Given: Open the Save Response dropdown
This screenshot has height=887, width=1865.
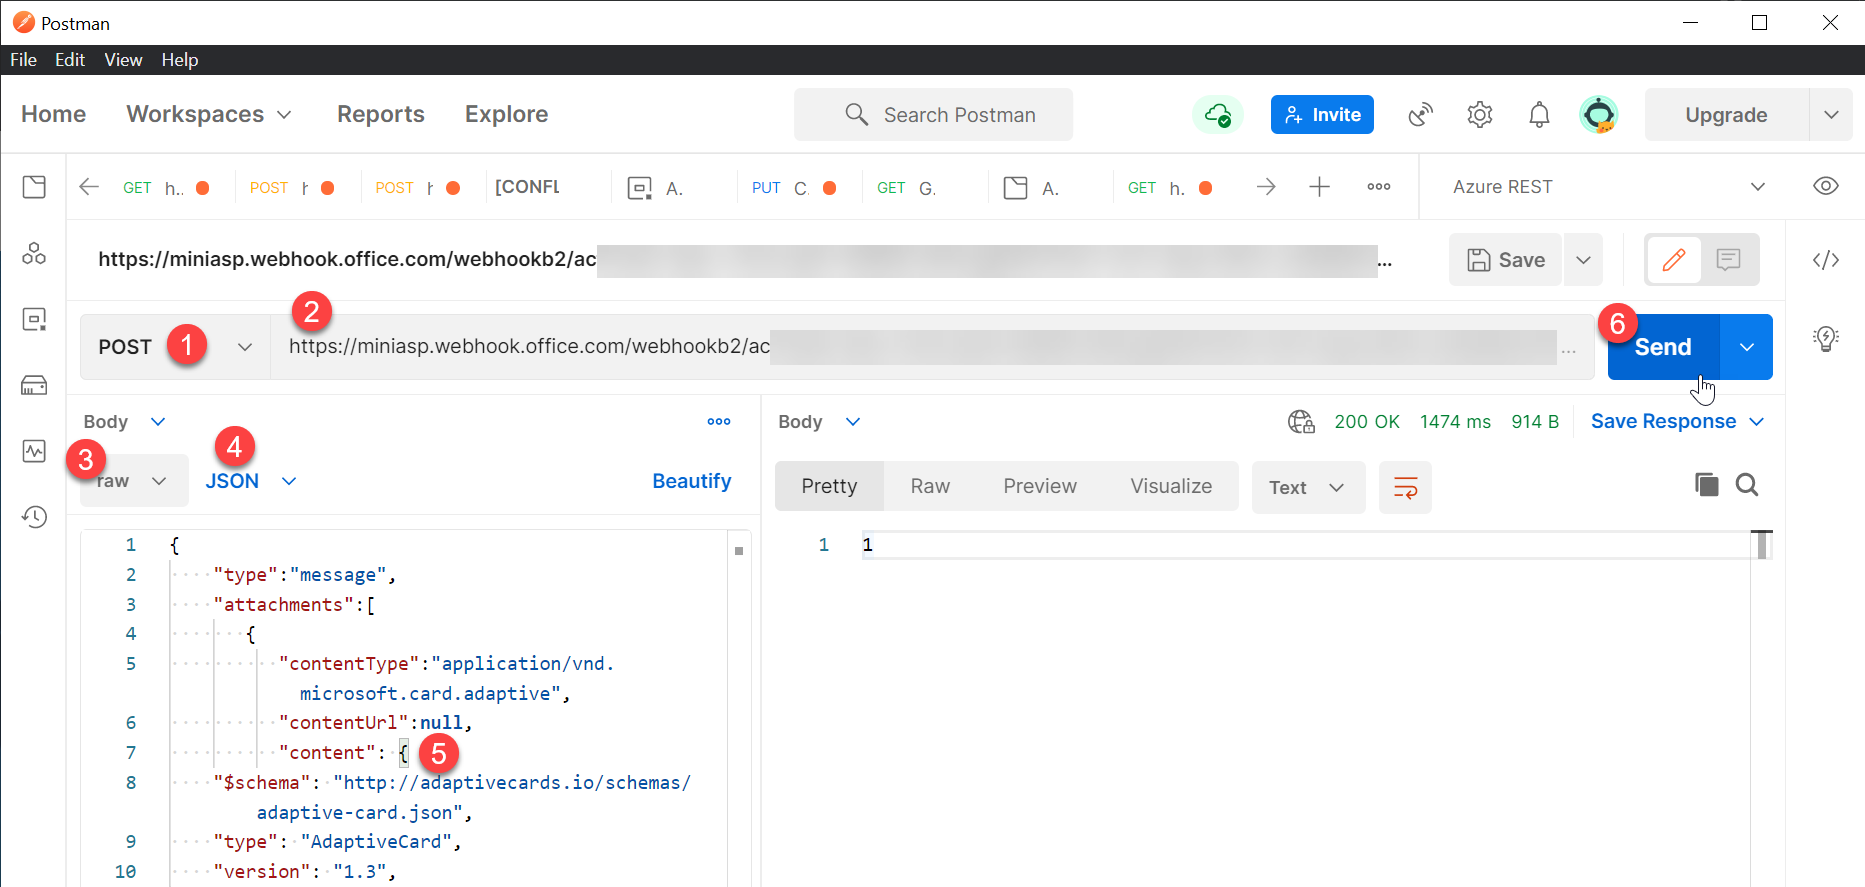Looking at the screenshot, I should click(x=1678, y=422).
